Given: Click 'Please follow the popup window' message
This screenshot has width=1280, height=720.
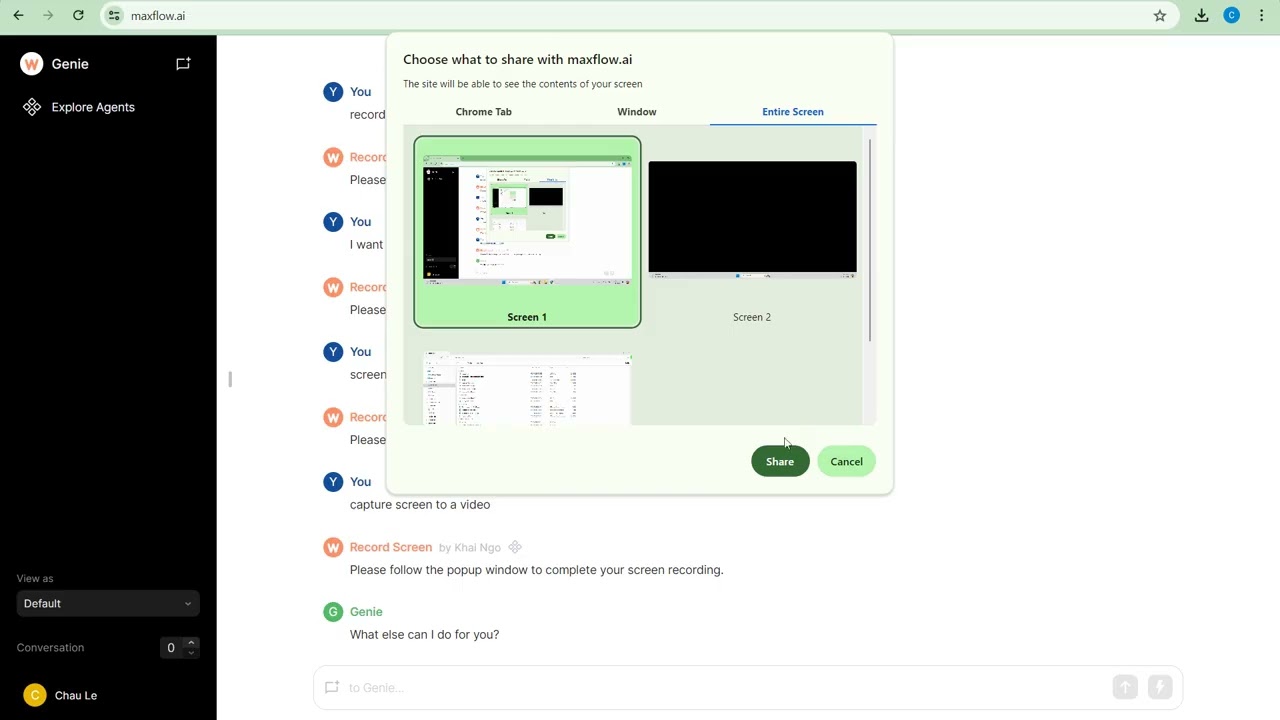Looking at the screenshot, I should (536, 570).
